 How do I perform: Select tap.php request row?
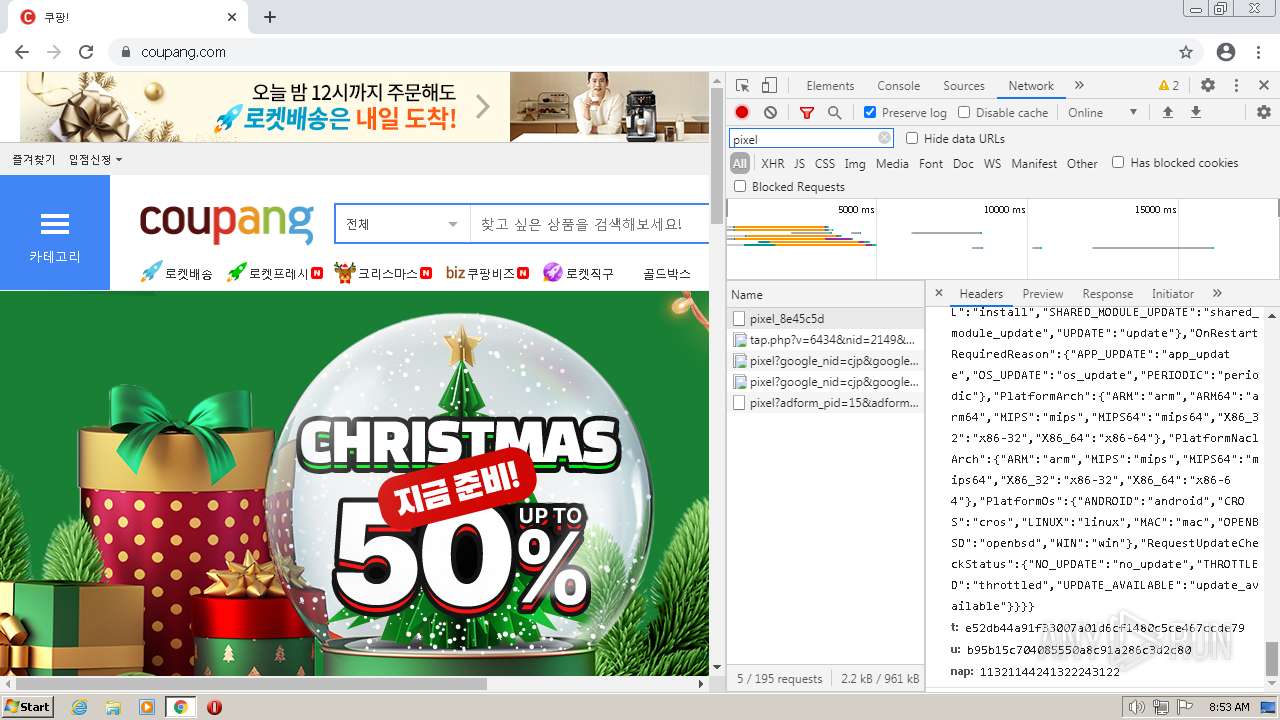(826, 340)
